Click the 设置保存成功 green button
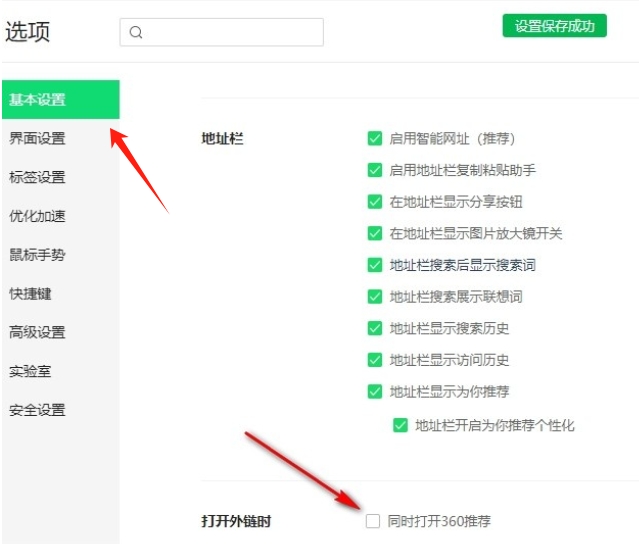The image size is (639, 544). (x=554, y=26)
